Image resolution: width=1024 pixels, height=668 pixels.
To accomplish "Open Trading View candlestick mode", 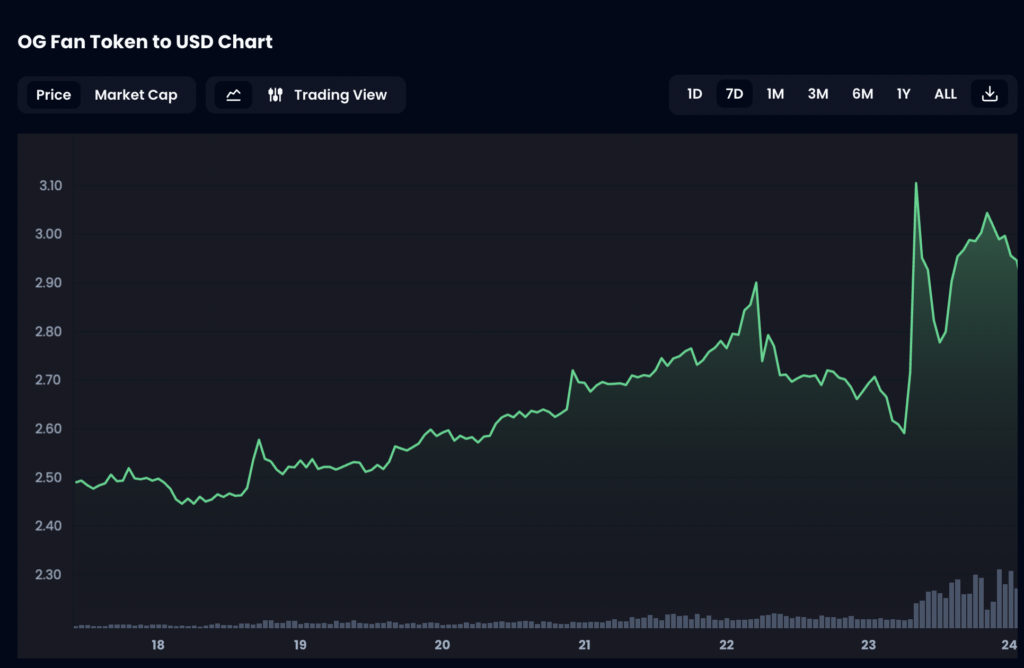I will click(x=327, y=95).
